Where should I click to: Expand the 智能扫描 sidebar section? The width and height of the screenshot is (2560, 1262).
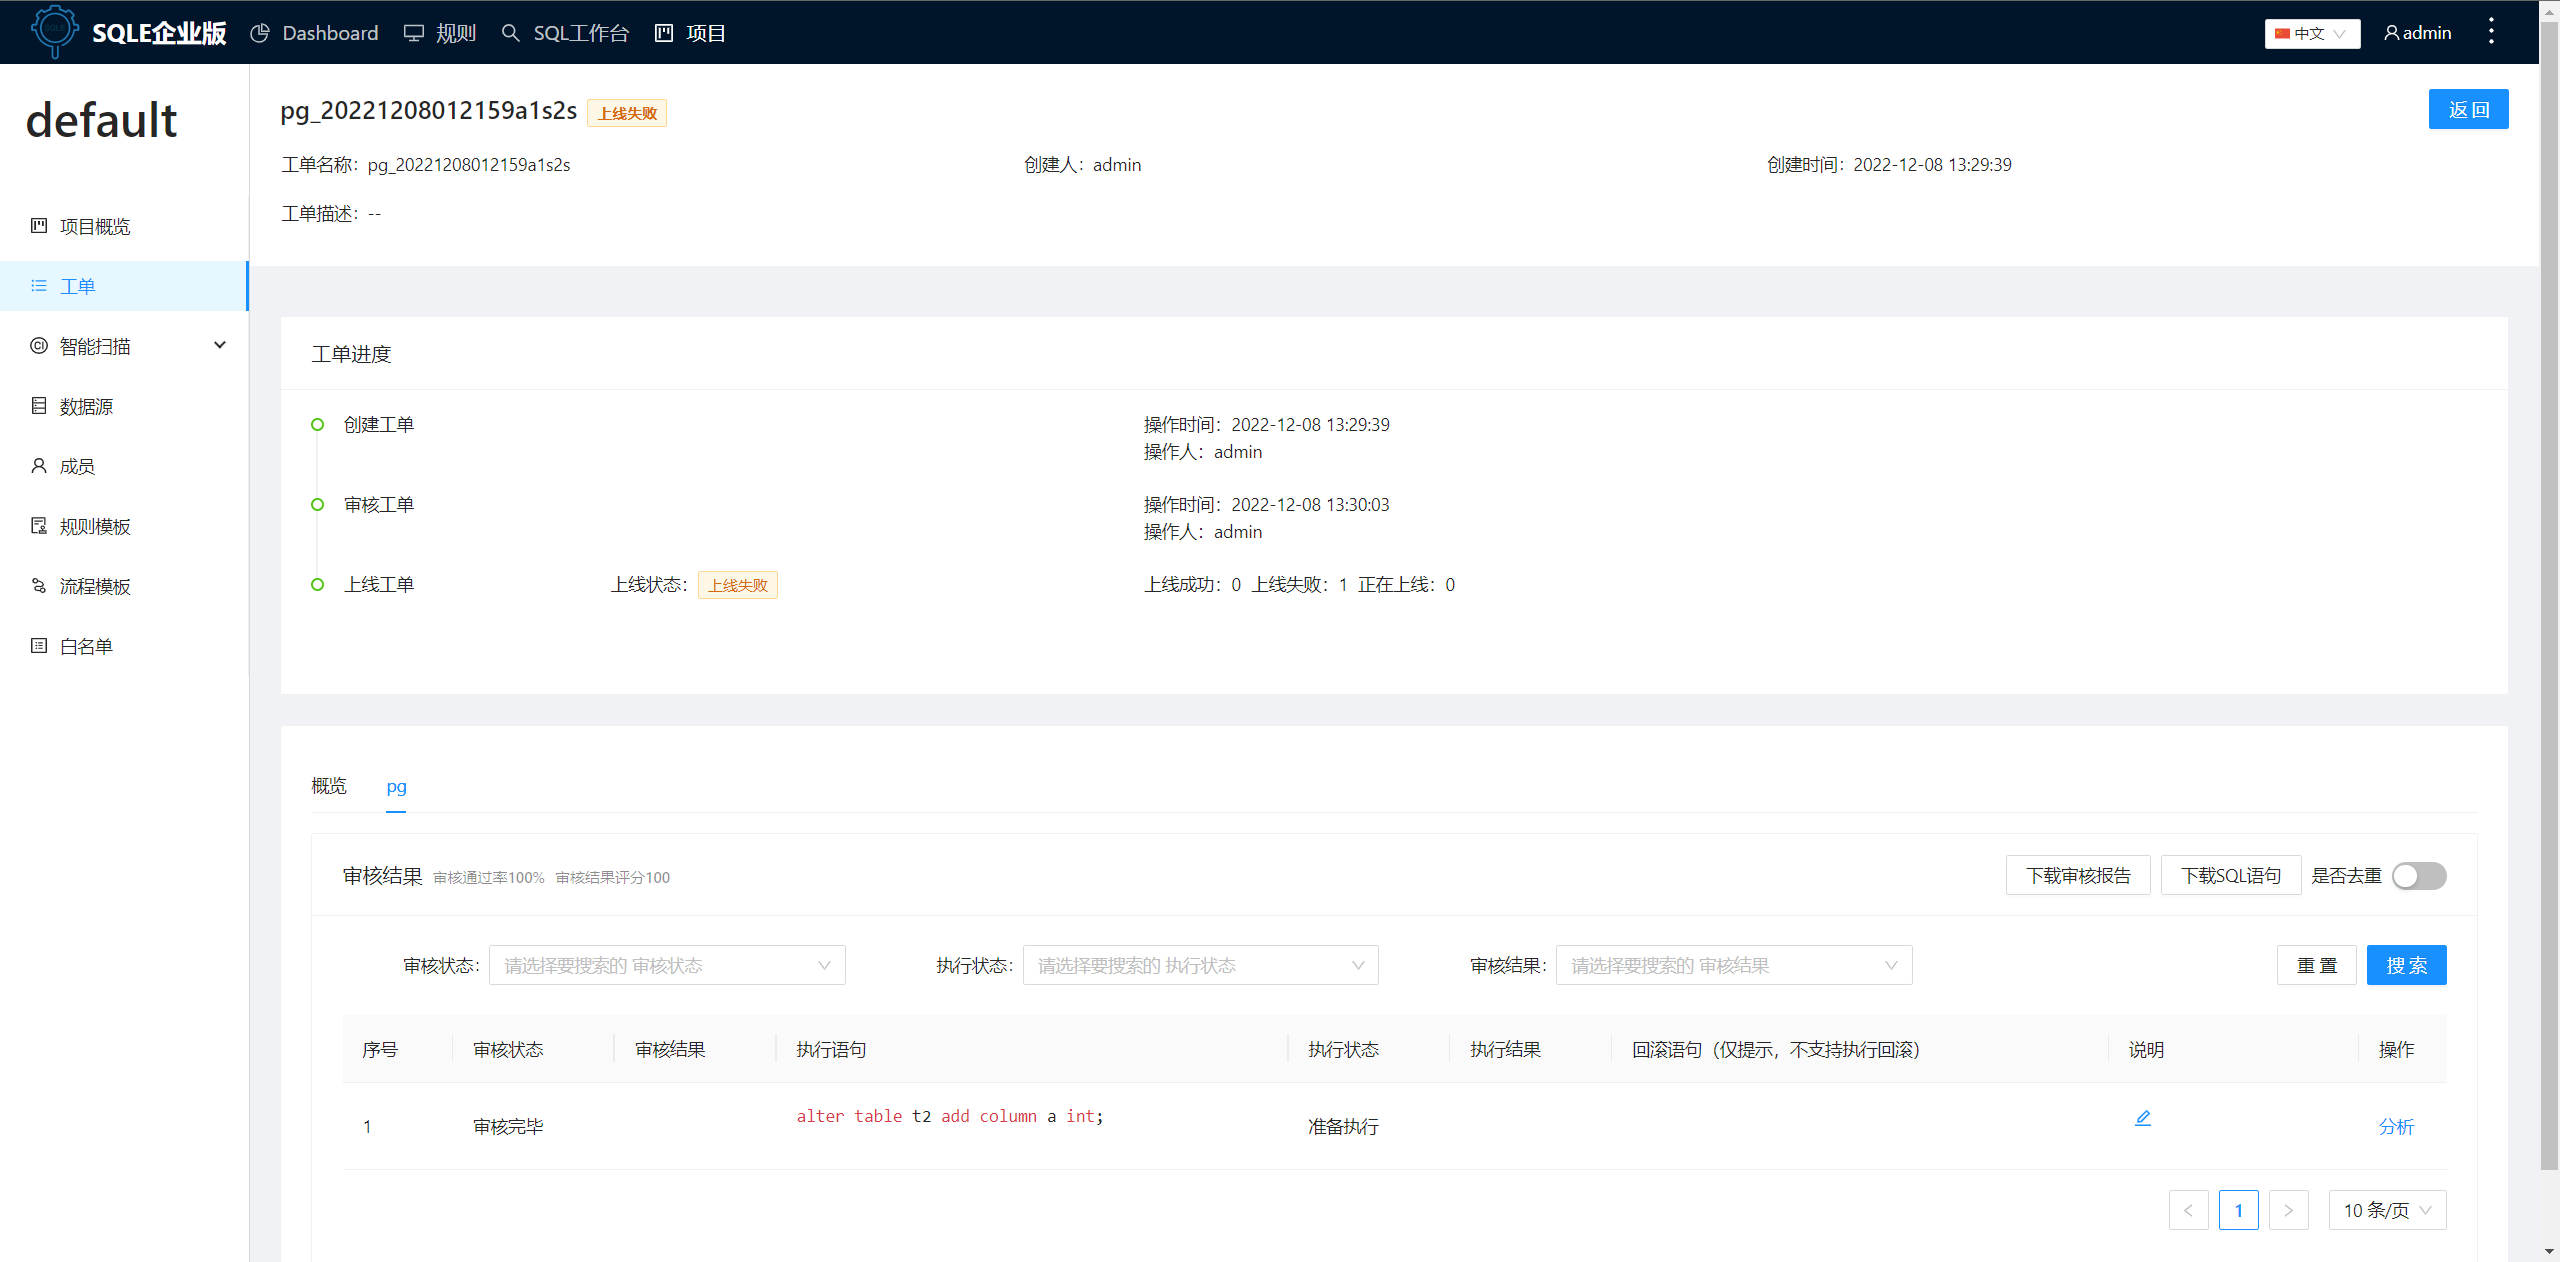pos(219,345)
